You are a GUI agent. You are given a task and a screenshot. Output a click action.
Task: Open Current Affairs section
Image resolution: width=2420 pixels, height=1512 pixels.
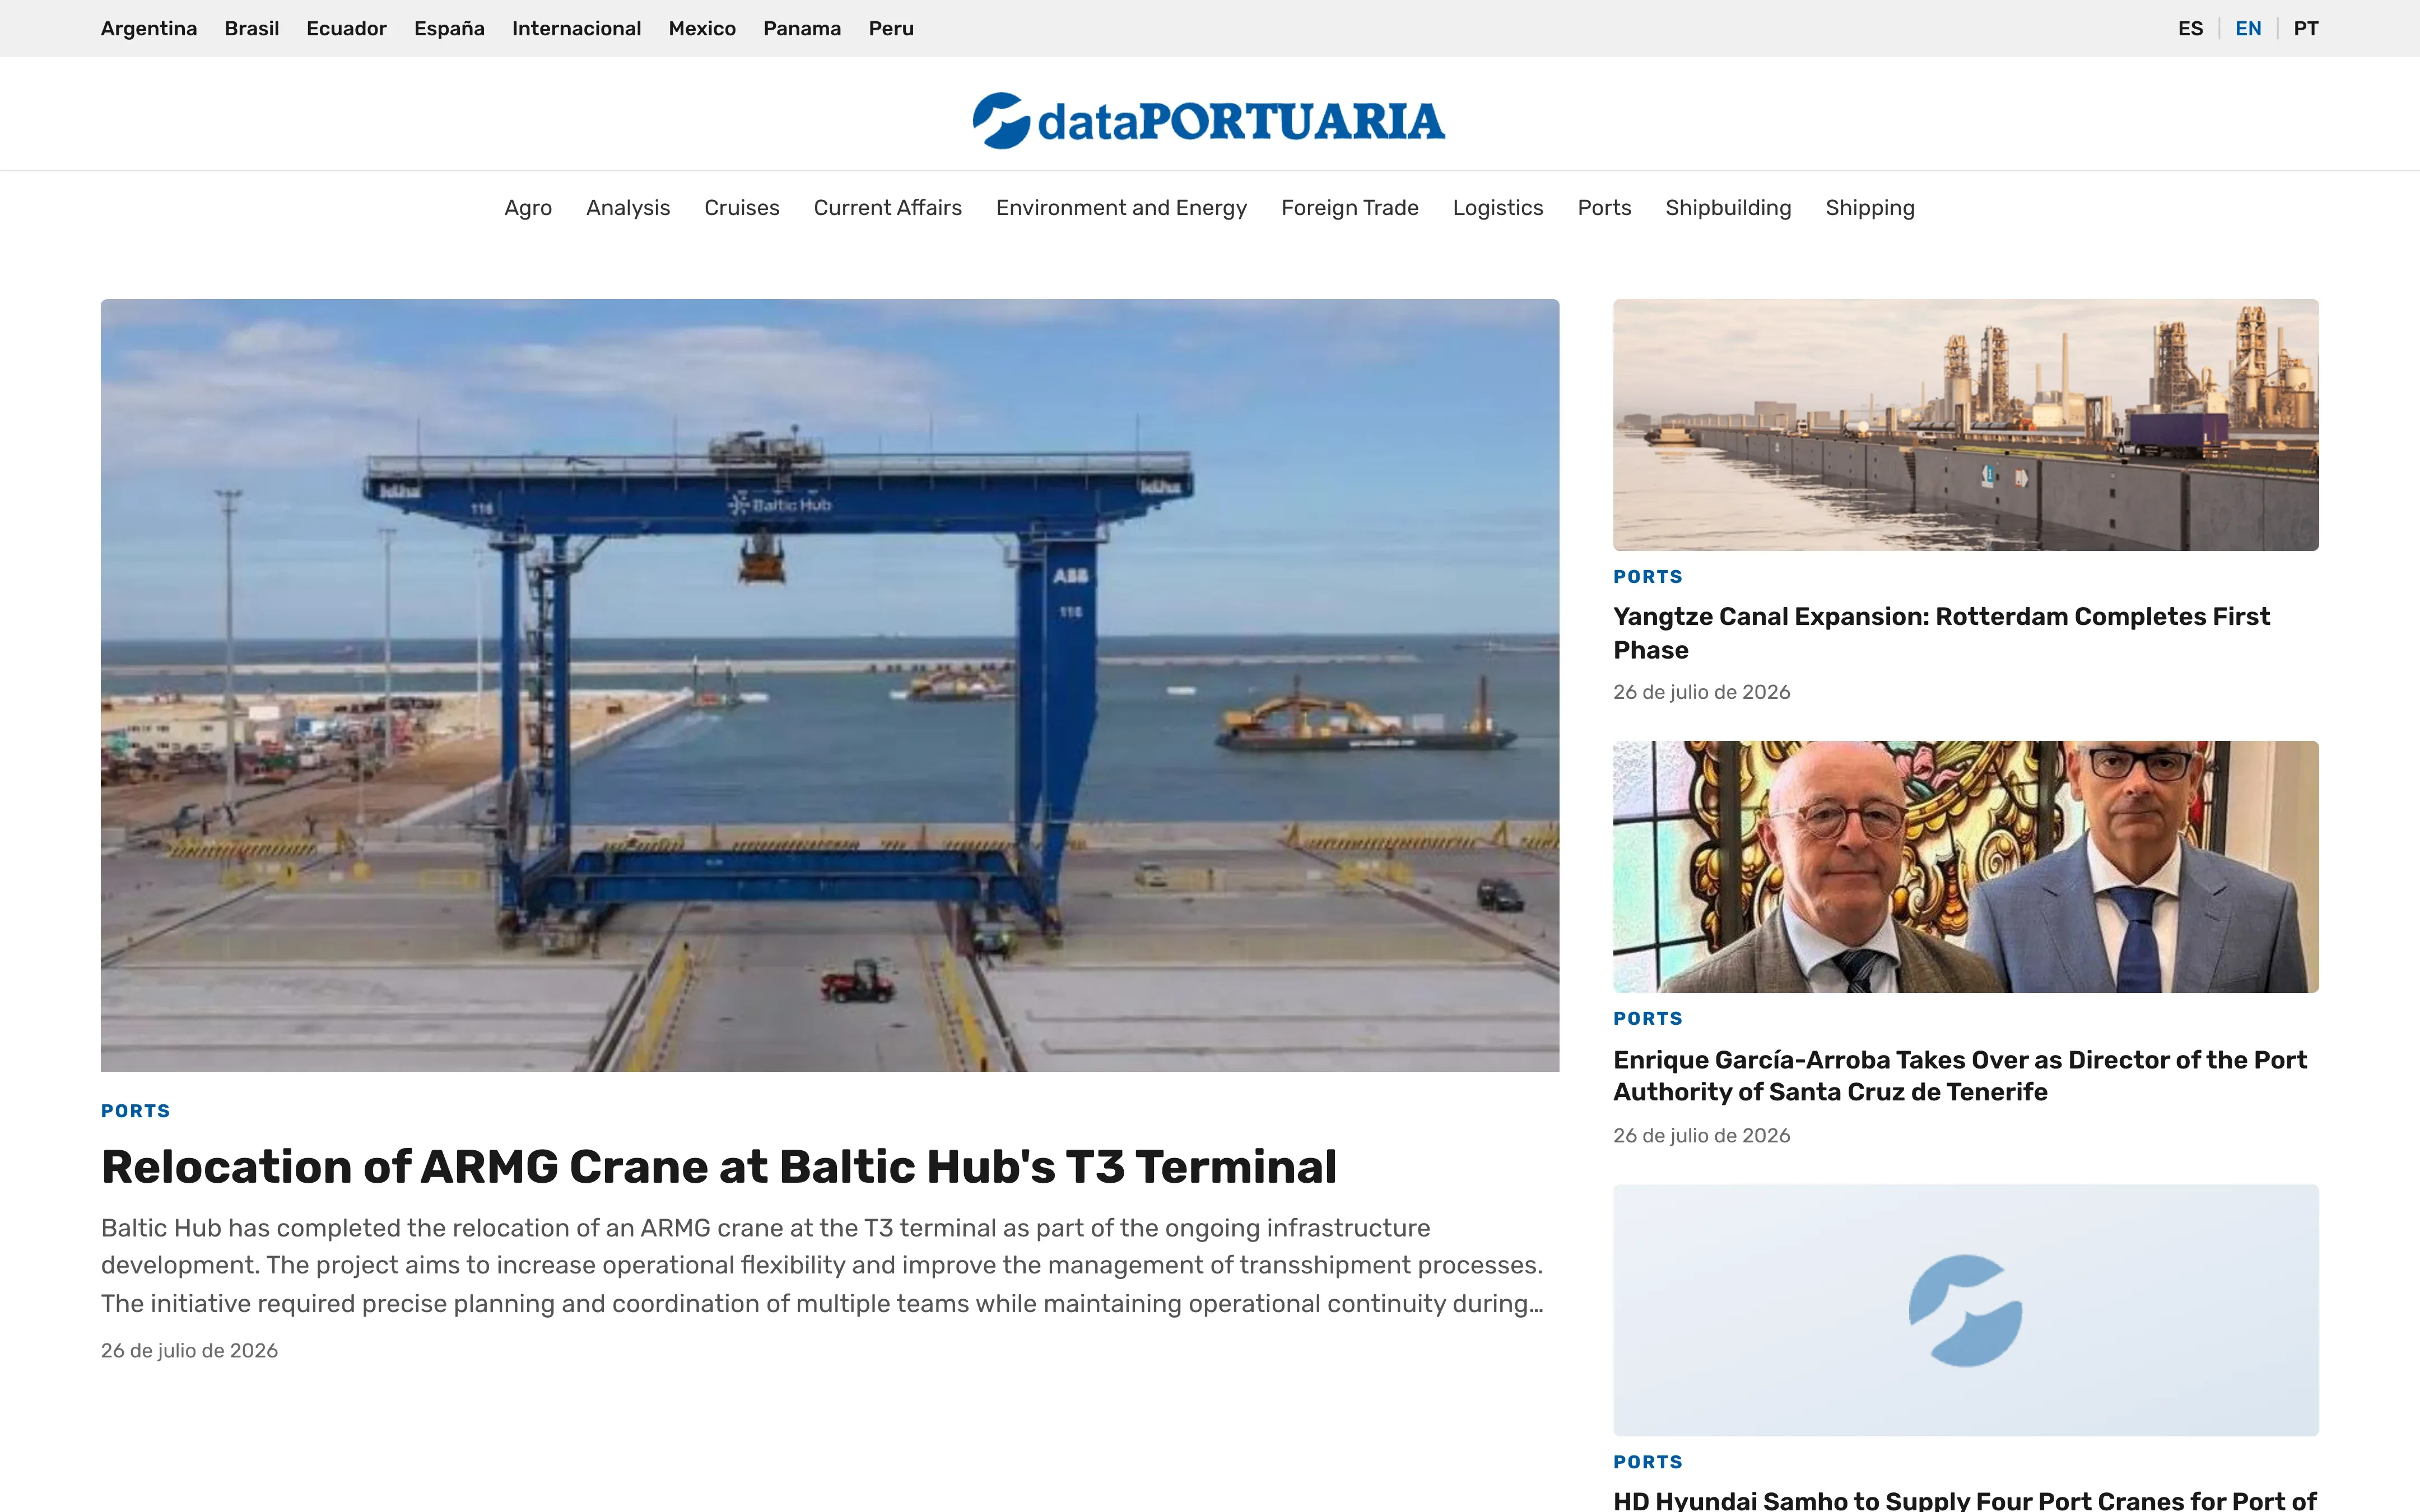coord(888,208)
